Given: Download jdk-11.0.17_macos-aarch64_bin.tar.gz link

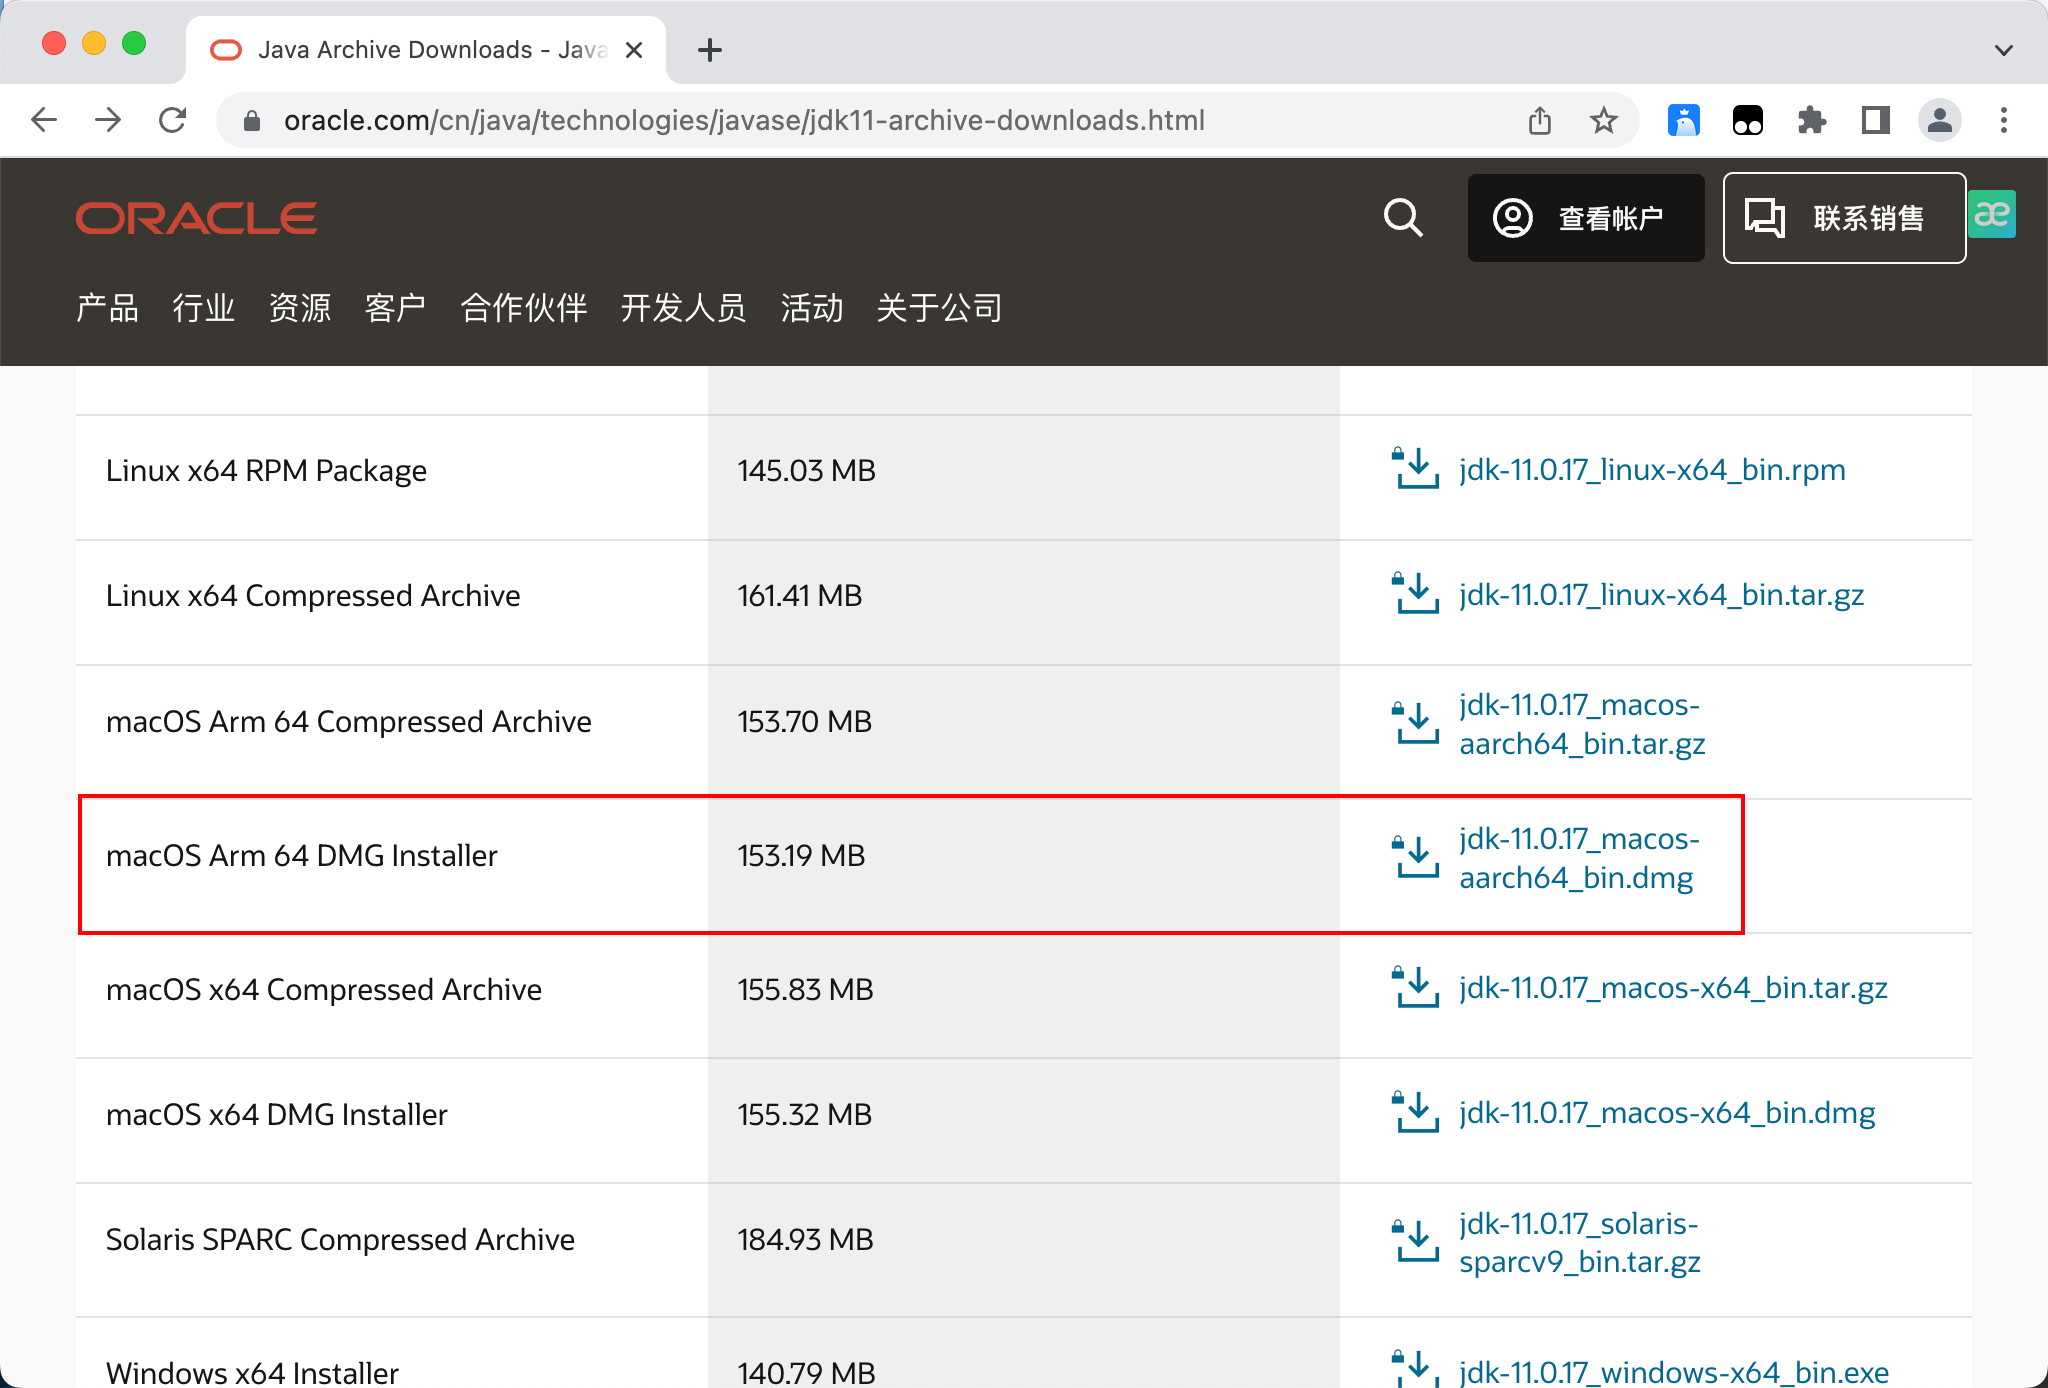Looking at the screenshot, I should 1582,724.
